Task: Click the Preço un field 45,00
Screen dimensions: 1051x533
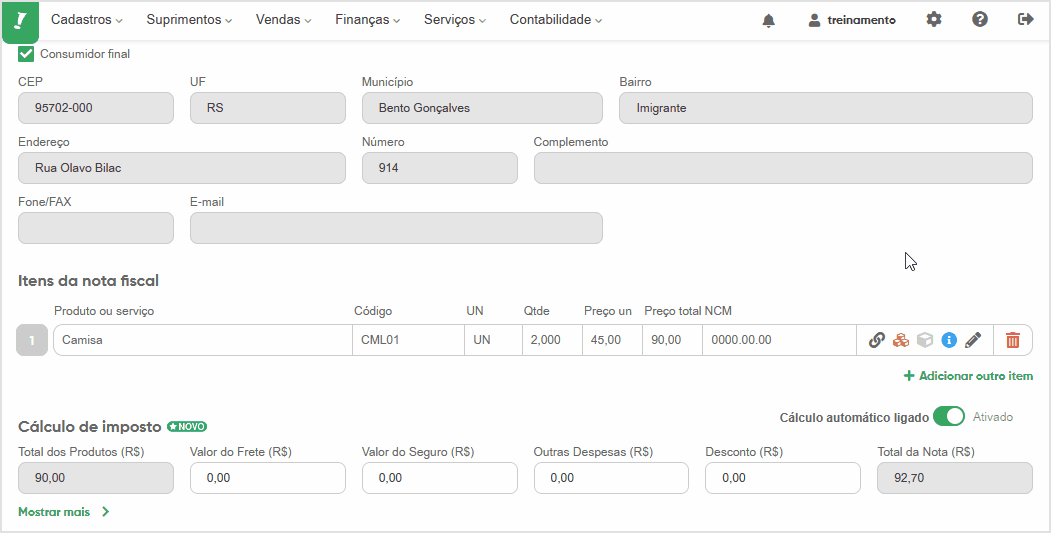Action: pyautogui.click(x=613, y=340)
